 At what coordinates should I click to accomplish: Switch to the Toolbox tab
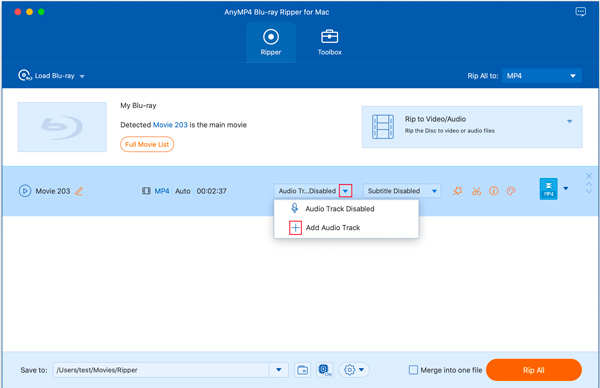[329, 42]
